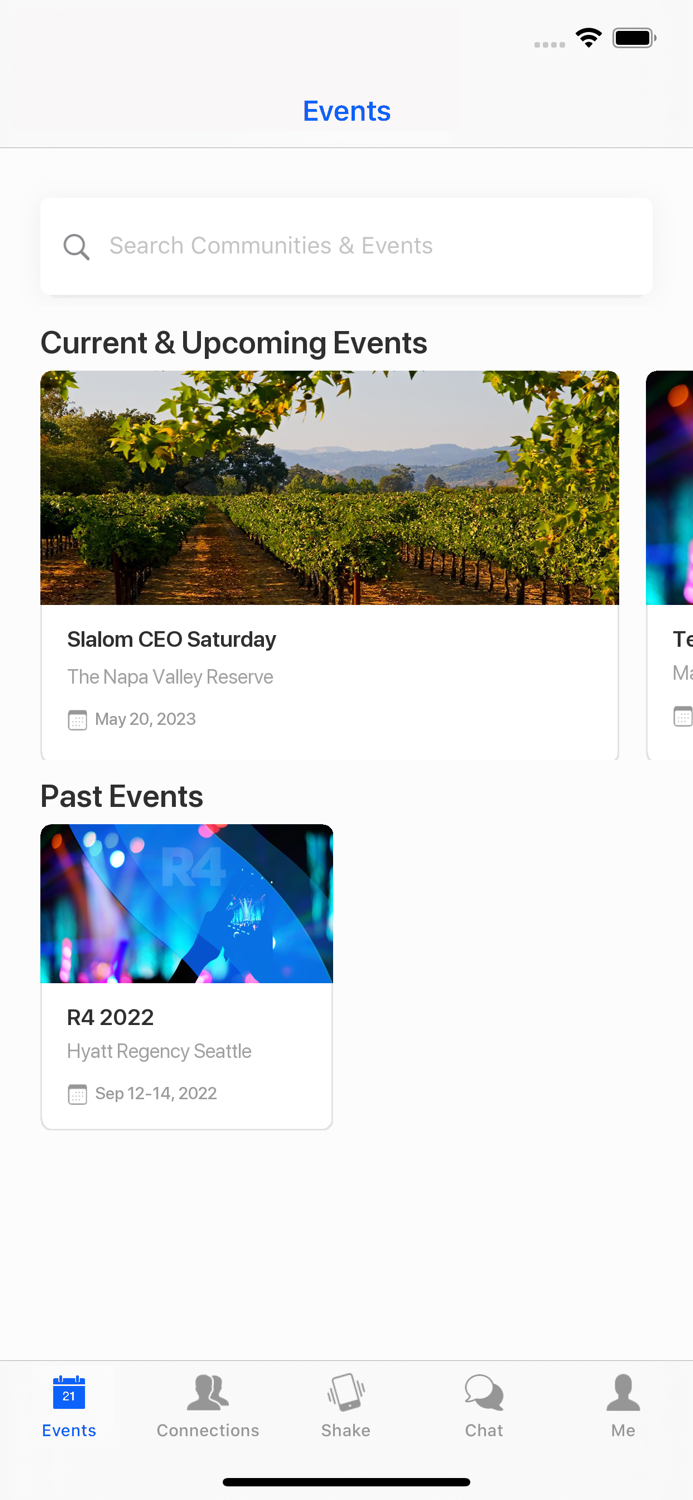Tap the Wi-Fi icon in the status bar
The width and height of the screenshot is (693, 1500).
[x=588, y=37]
